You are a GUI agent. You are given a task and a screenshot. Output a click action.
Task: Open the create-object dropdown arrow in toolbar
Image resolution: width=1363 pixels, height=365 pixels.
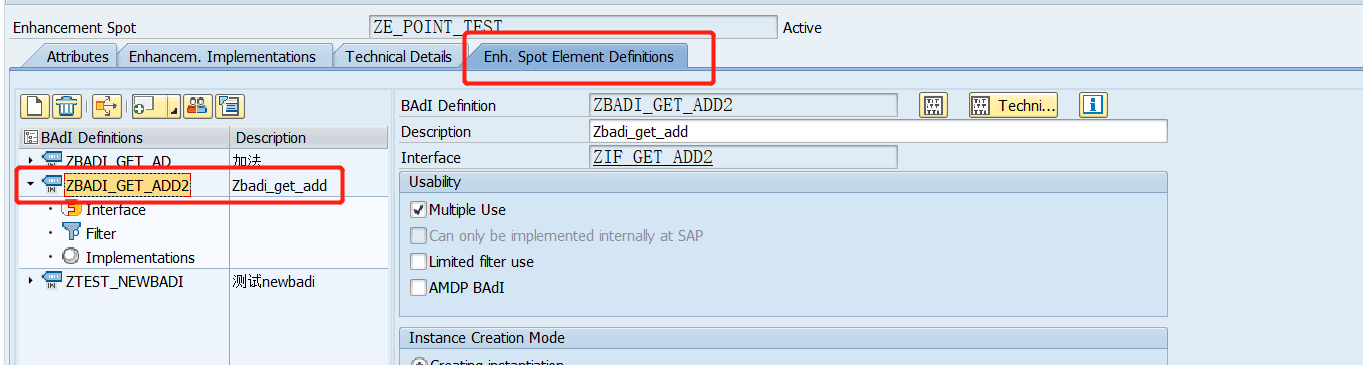(x=174, y=108)
